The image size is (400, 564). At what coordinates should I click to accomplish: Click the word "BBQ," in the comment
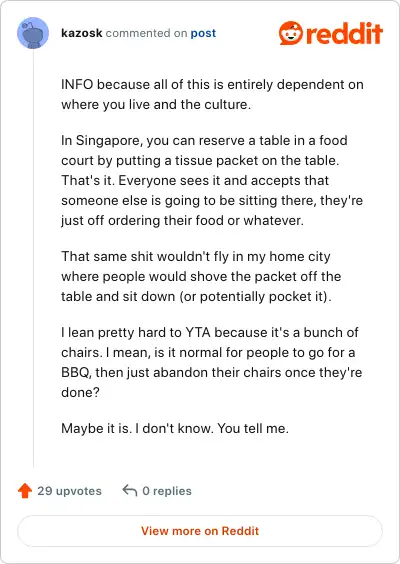click(x=76, y=372)
